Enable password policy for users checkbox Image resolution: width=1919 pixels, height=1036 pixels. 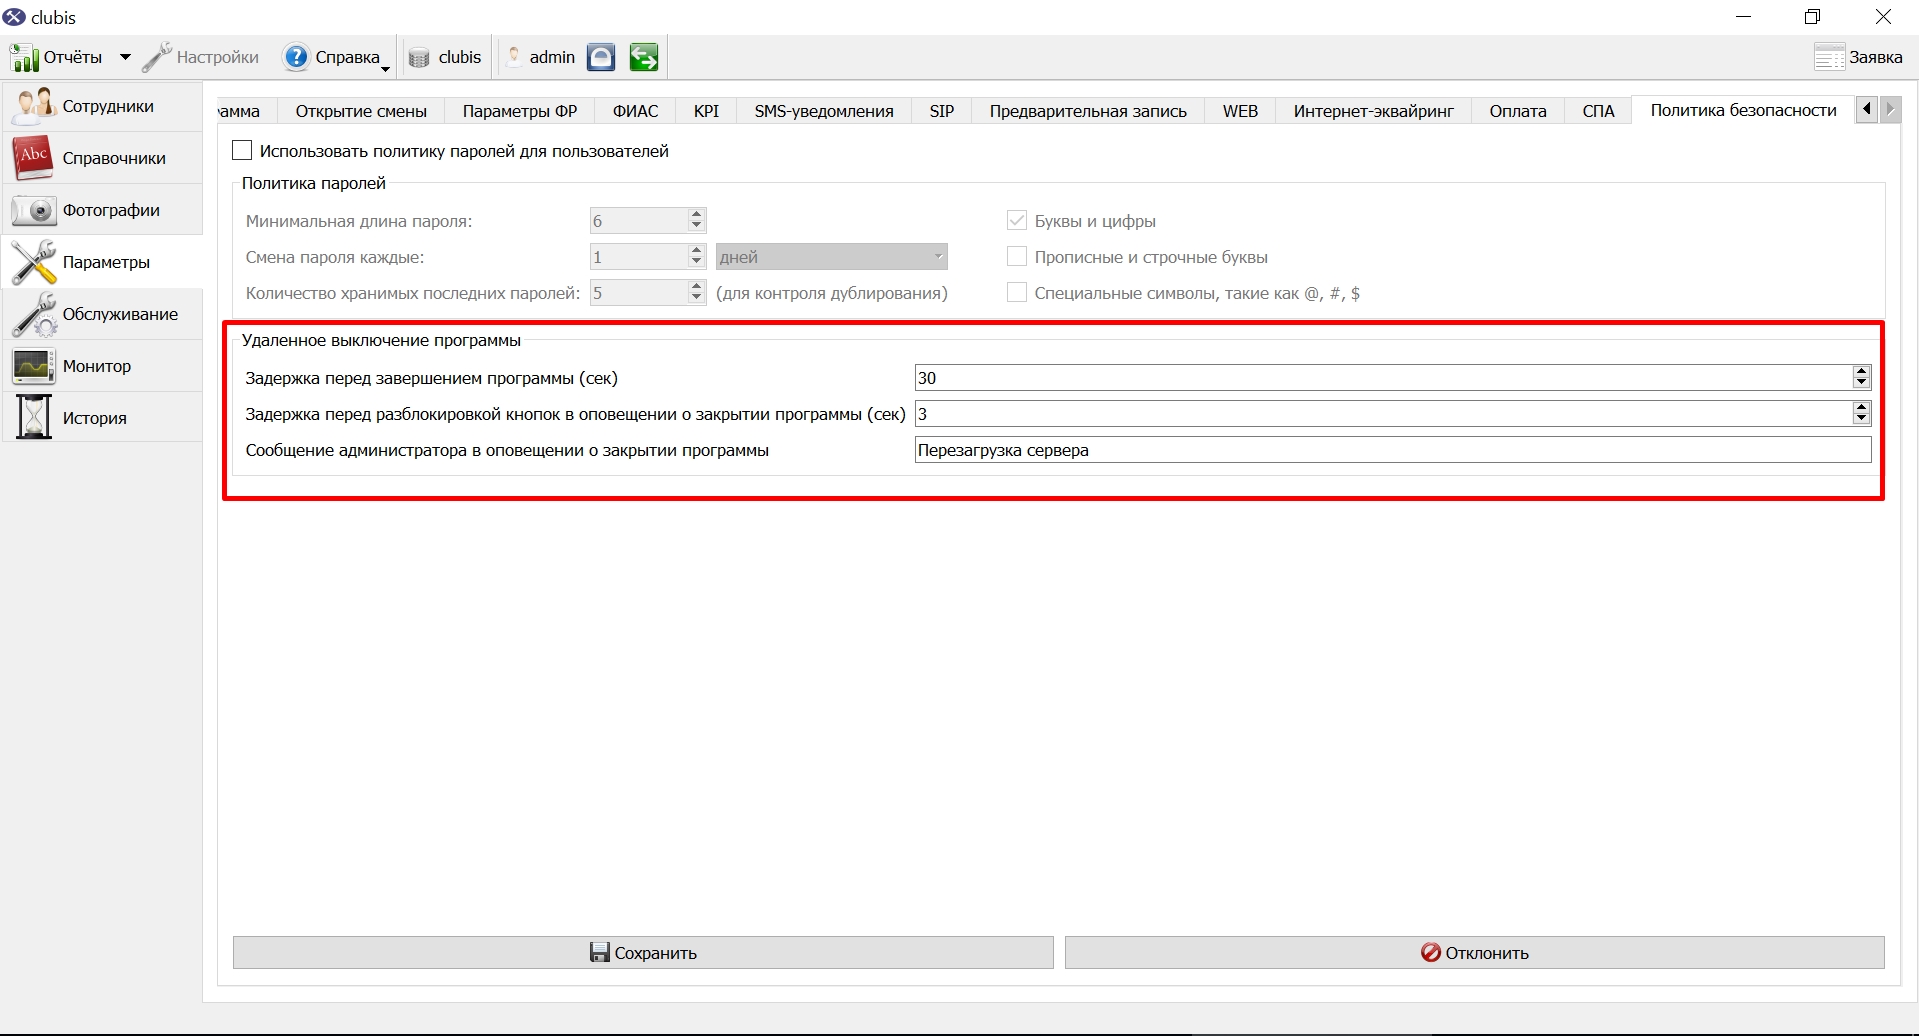pyautogui.click(x=242, y=150)
